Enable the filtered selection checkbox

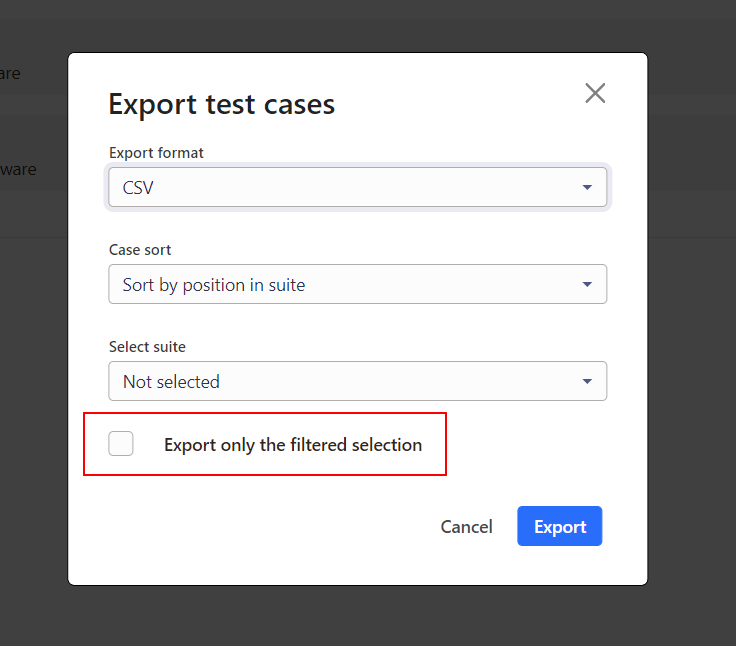click(121, 444)
